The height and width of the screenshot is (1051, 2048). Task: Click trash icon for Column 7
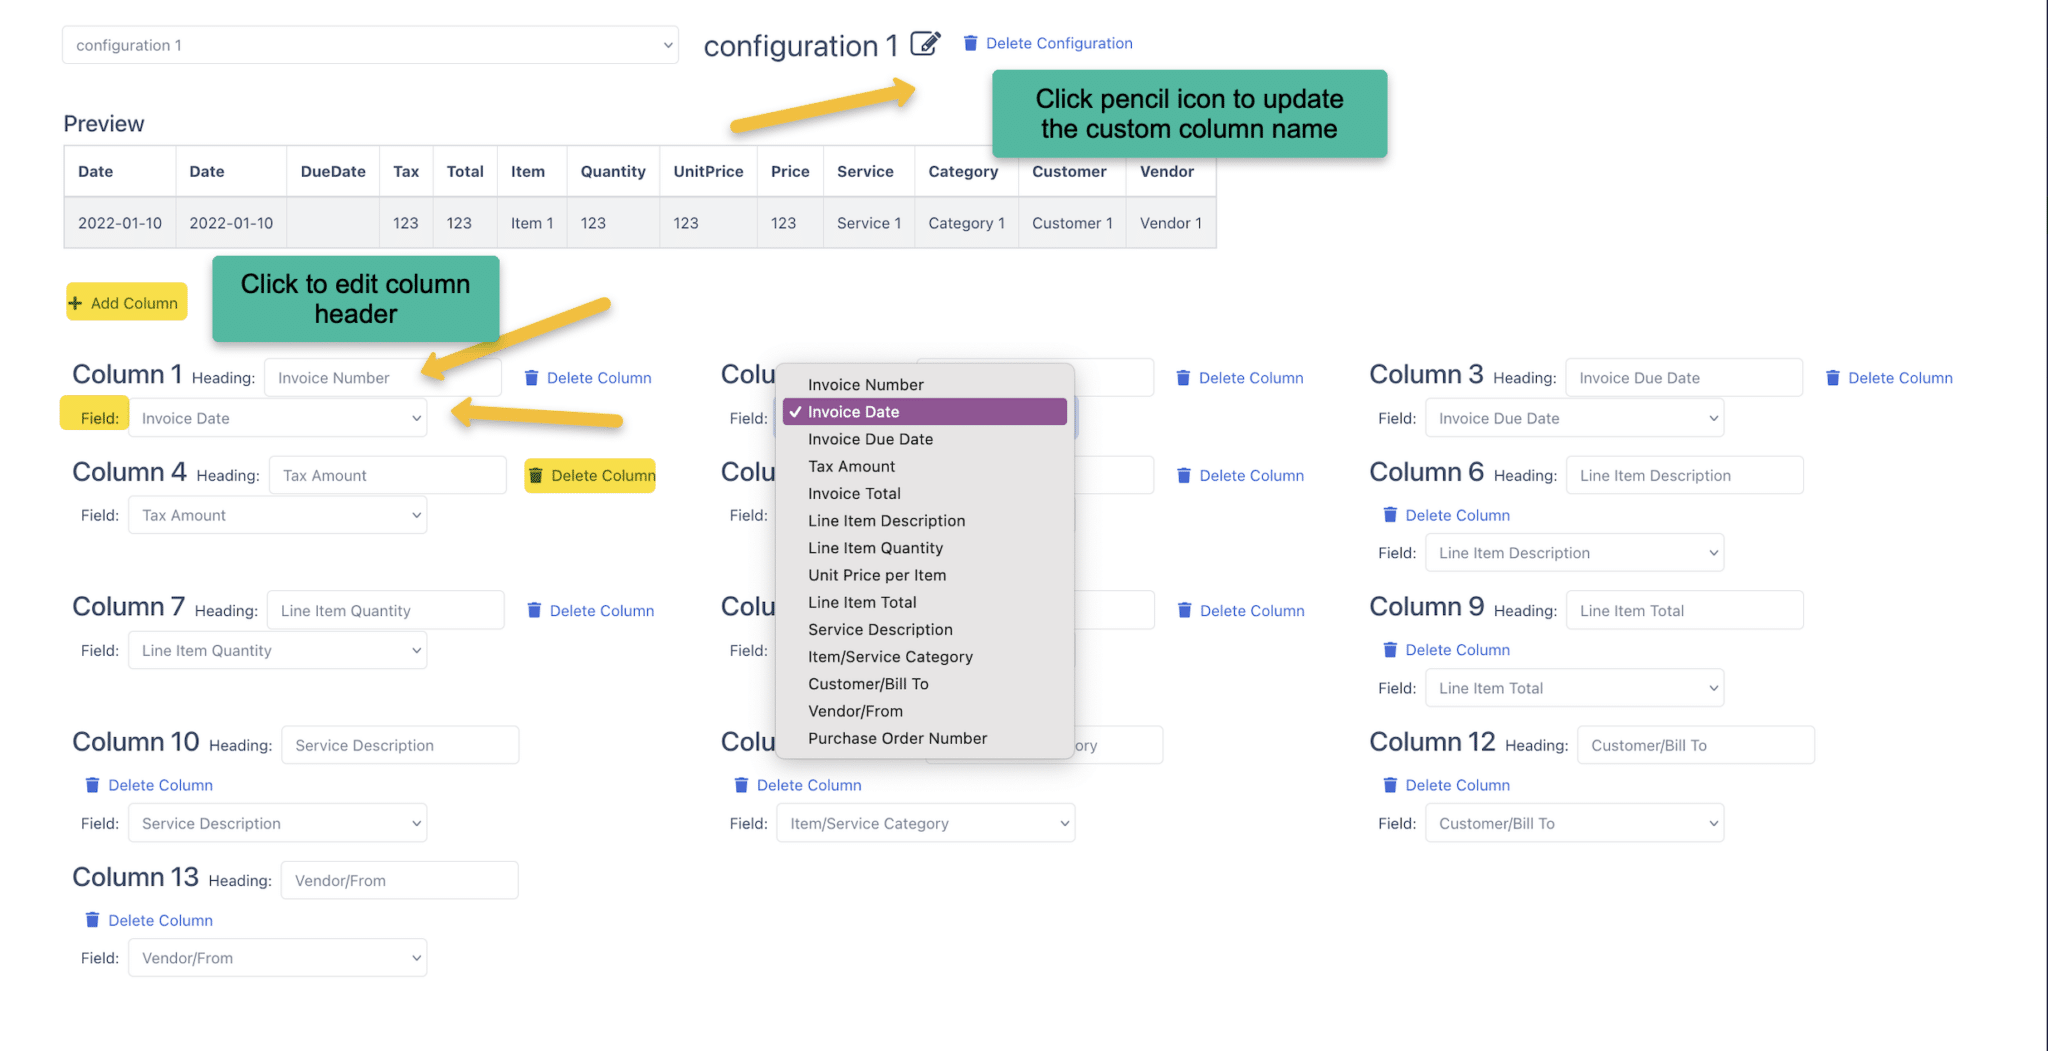[534, 611]
